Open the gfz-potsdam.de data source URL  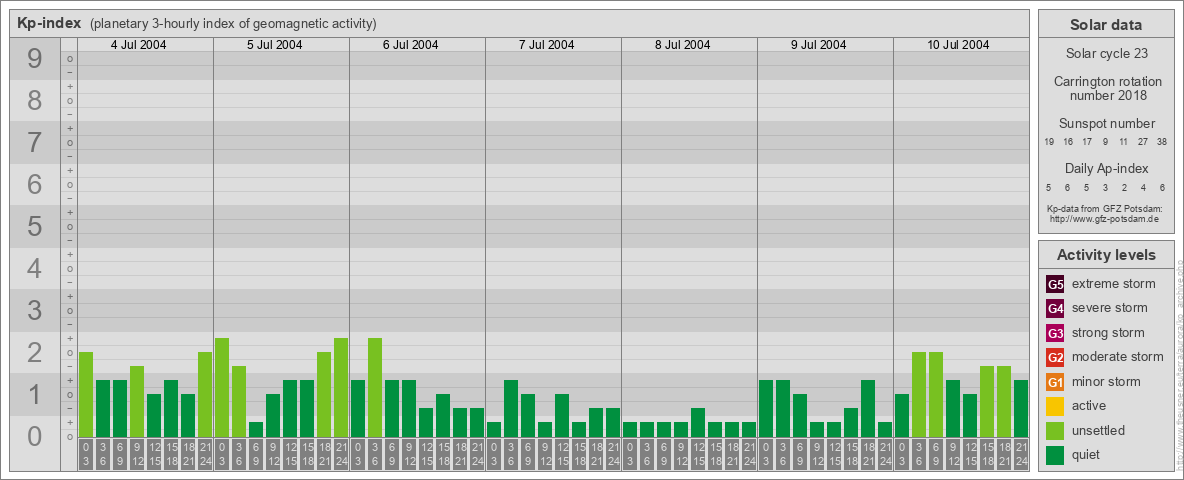(x=1106, y=219)
